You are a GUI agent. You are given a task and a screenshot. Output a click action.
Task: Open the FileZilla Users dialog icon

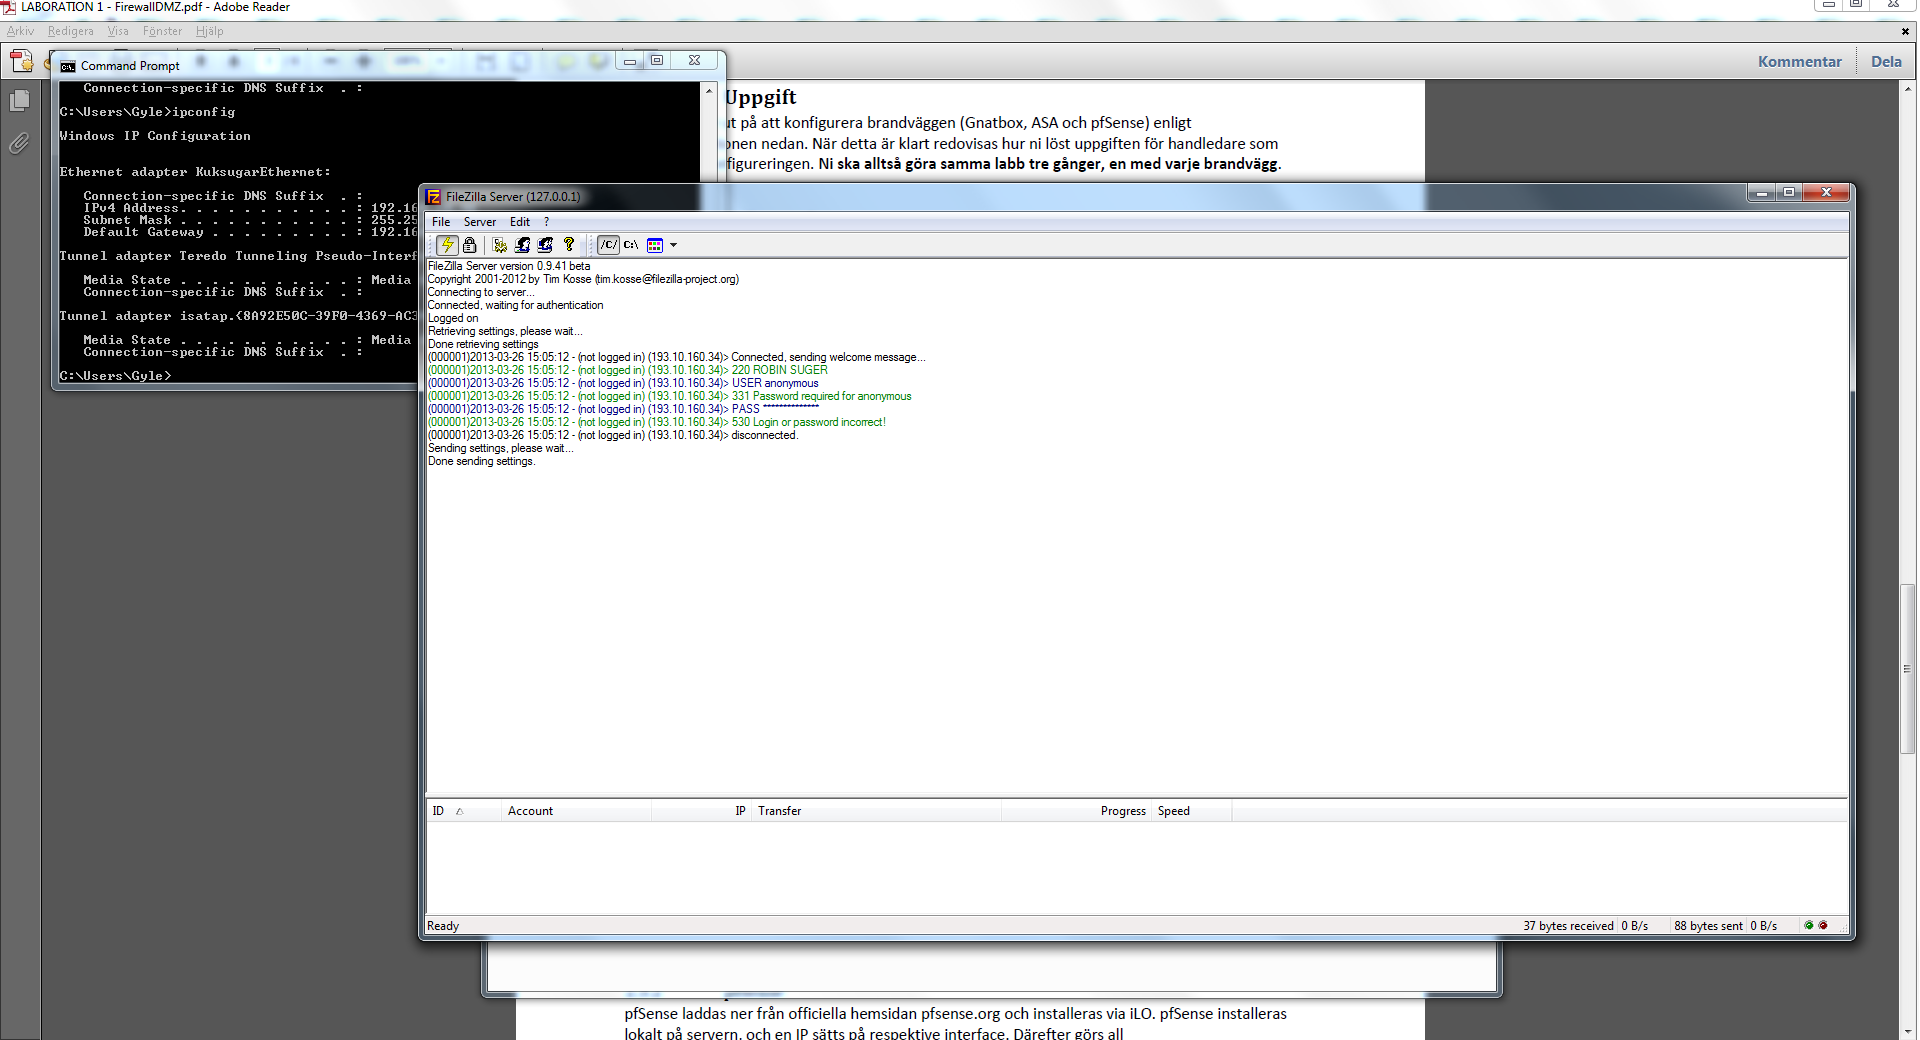coord(522,245)
